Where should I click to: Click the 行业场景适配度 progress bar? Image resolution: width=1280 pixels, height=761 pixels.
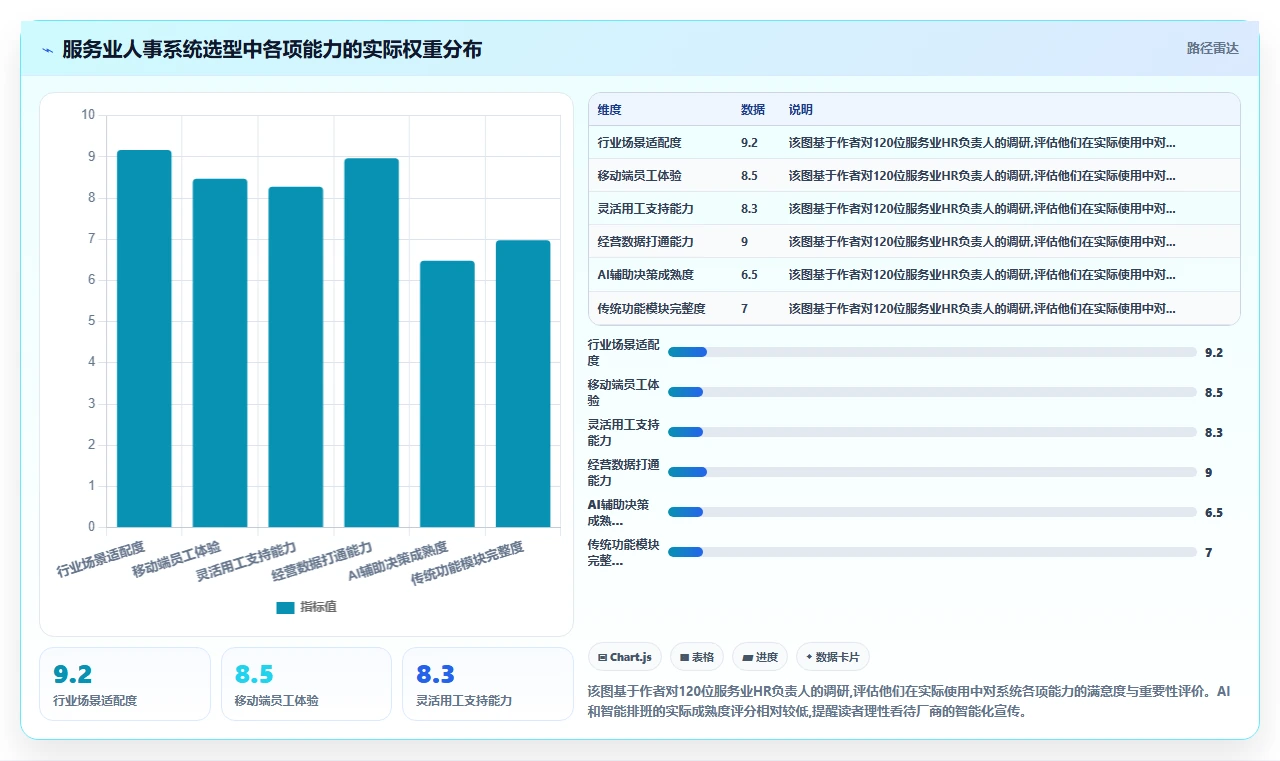coord(932,352)
